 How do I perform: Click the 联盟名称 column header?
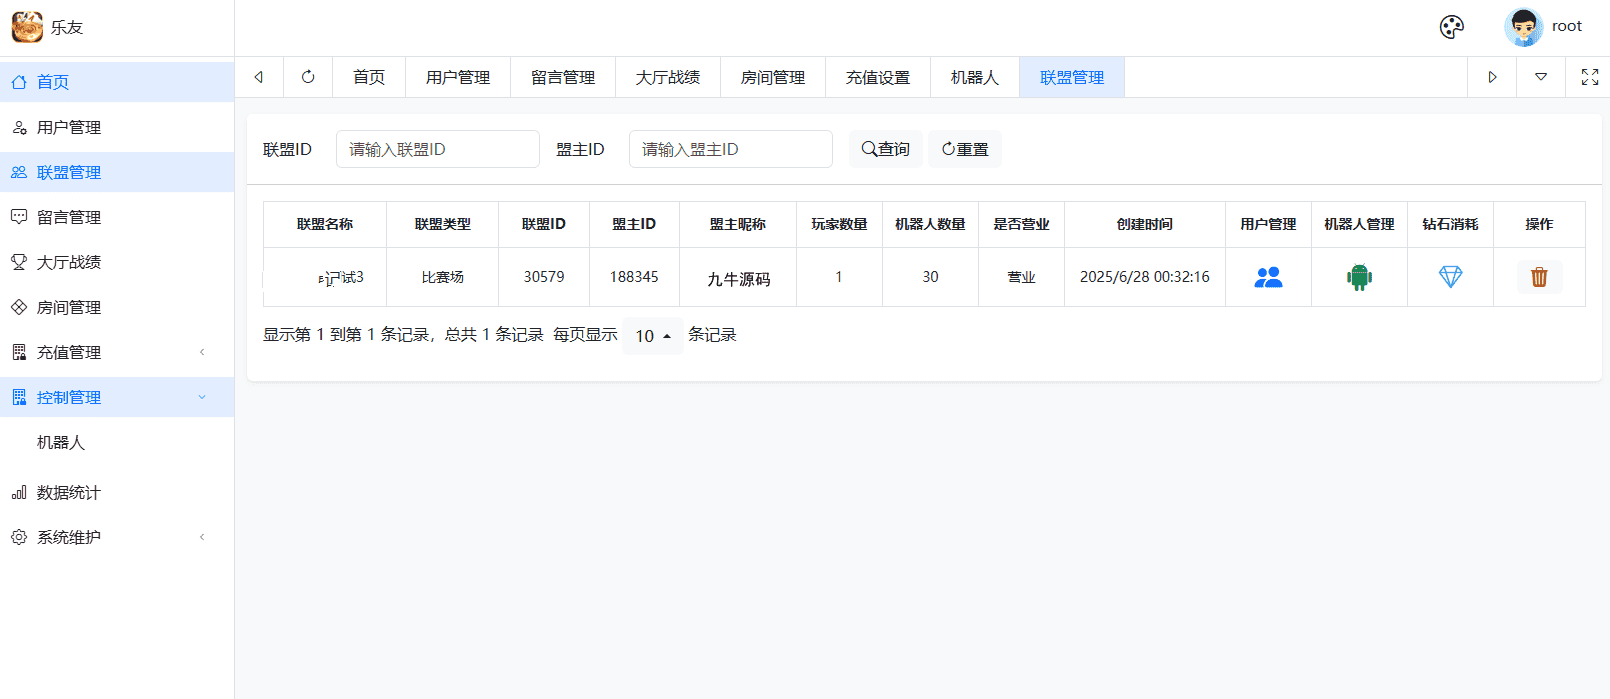[x=325, y=224]
